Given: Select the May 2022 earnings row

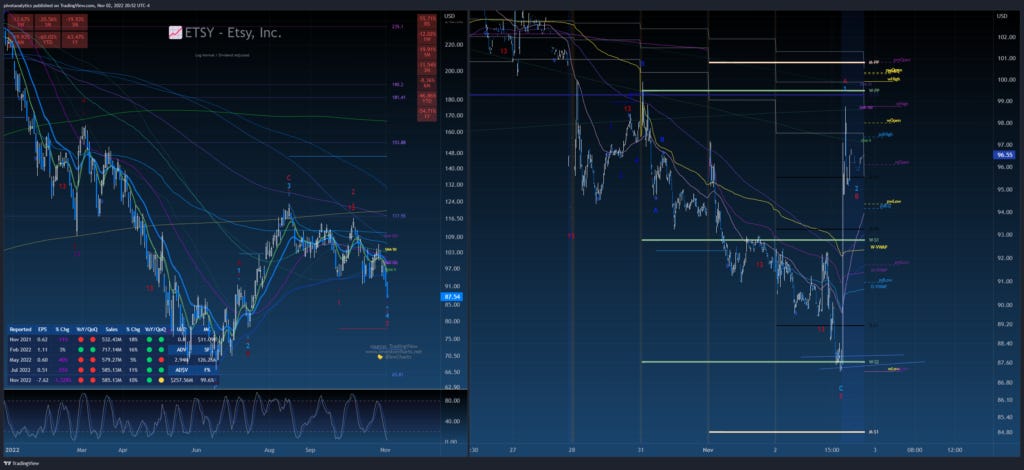Looking at the screenshot, I should pos(114,360).
